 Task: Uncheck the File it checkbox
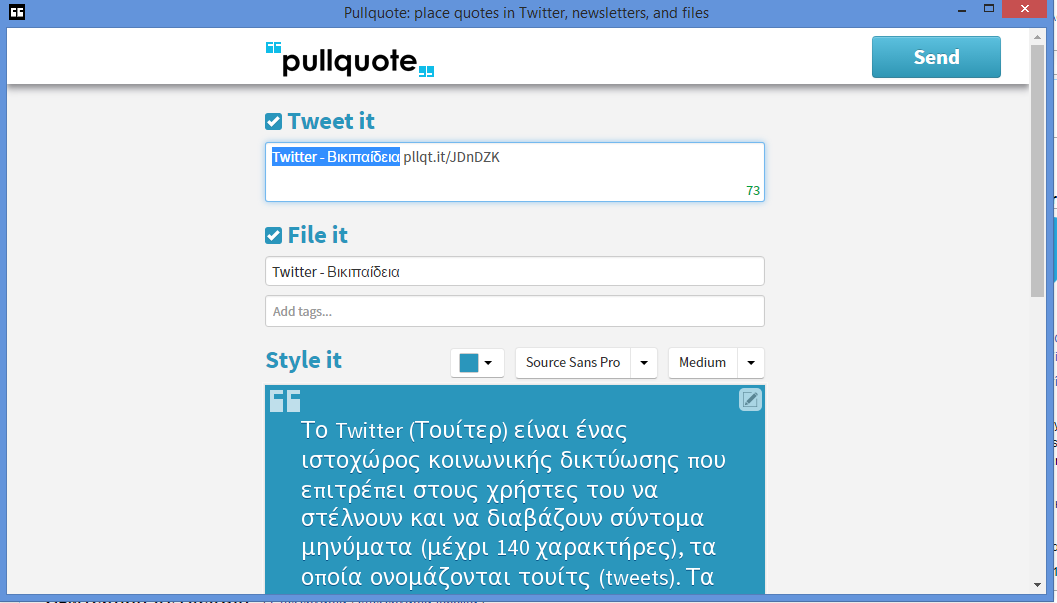(x=274, y=236)
